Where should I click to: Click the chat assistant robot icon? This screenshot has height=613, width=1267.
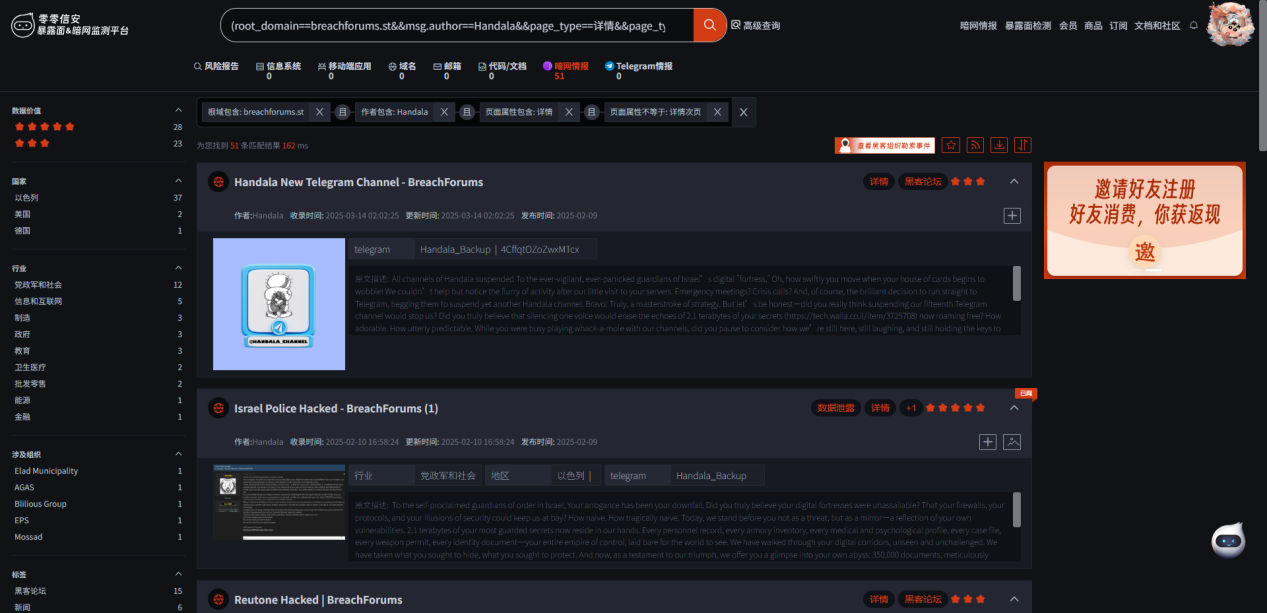click(x=1228, y=541)
